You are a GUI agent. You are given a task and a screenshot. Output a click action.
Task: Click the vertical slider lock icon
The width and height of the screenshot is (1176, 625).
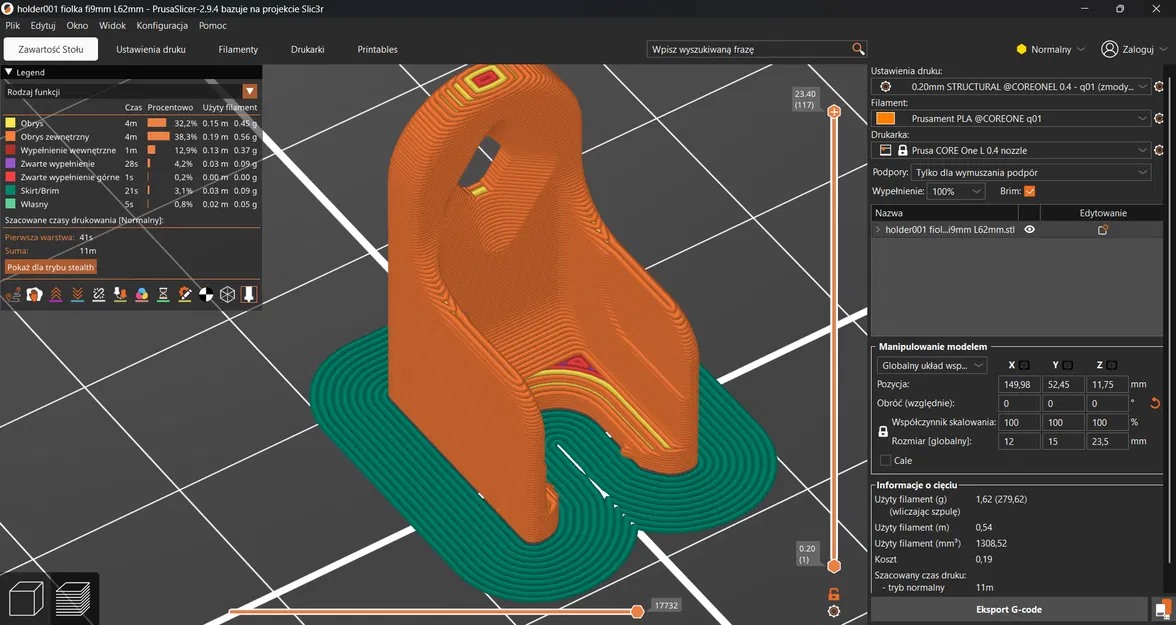[x=834, y=594]
